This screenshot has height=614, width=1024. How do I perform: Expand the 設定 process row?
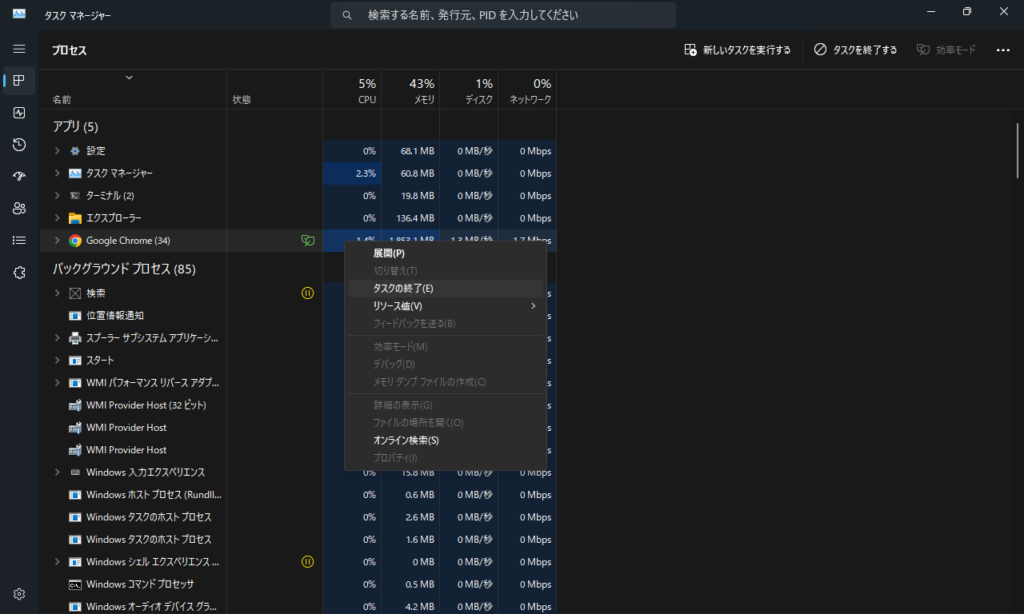(57, 151)
